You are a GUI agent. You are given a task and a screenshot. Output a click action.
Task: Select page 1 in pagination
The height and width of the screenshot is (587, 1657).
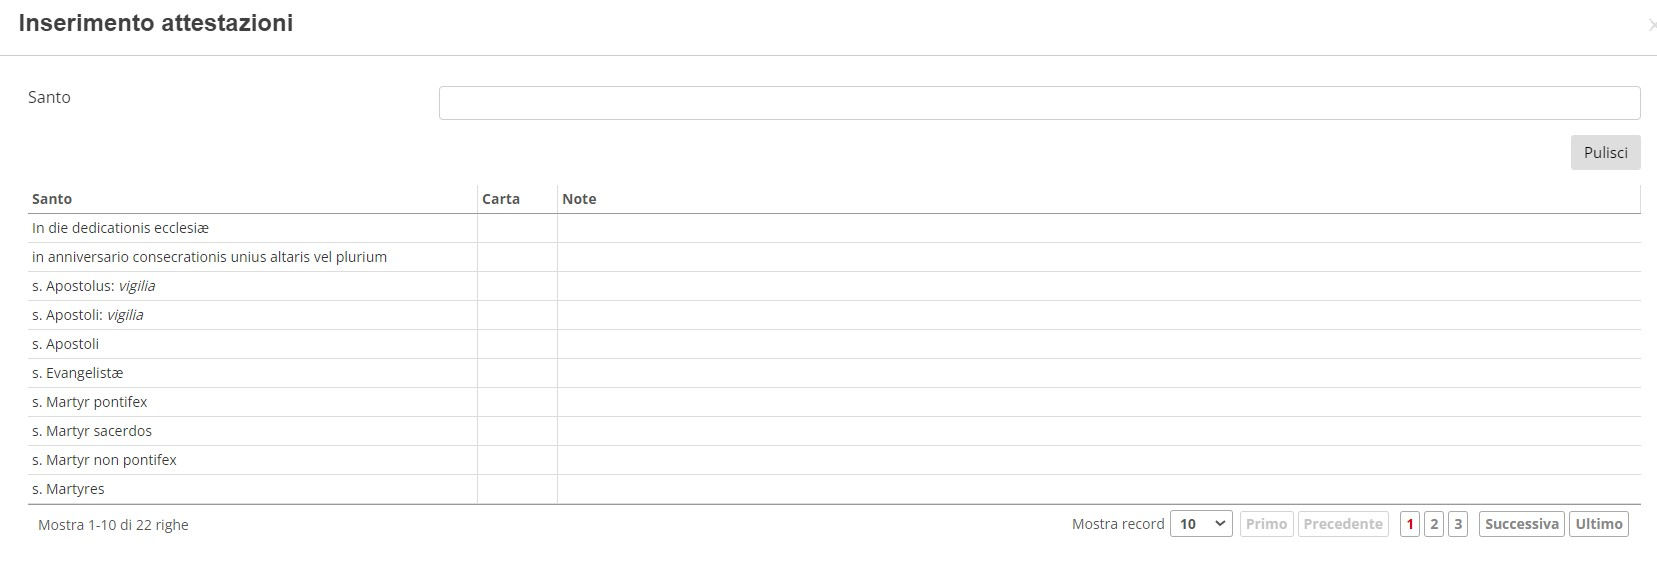(x=1410, y=524)
